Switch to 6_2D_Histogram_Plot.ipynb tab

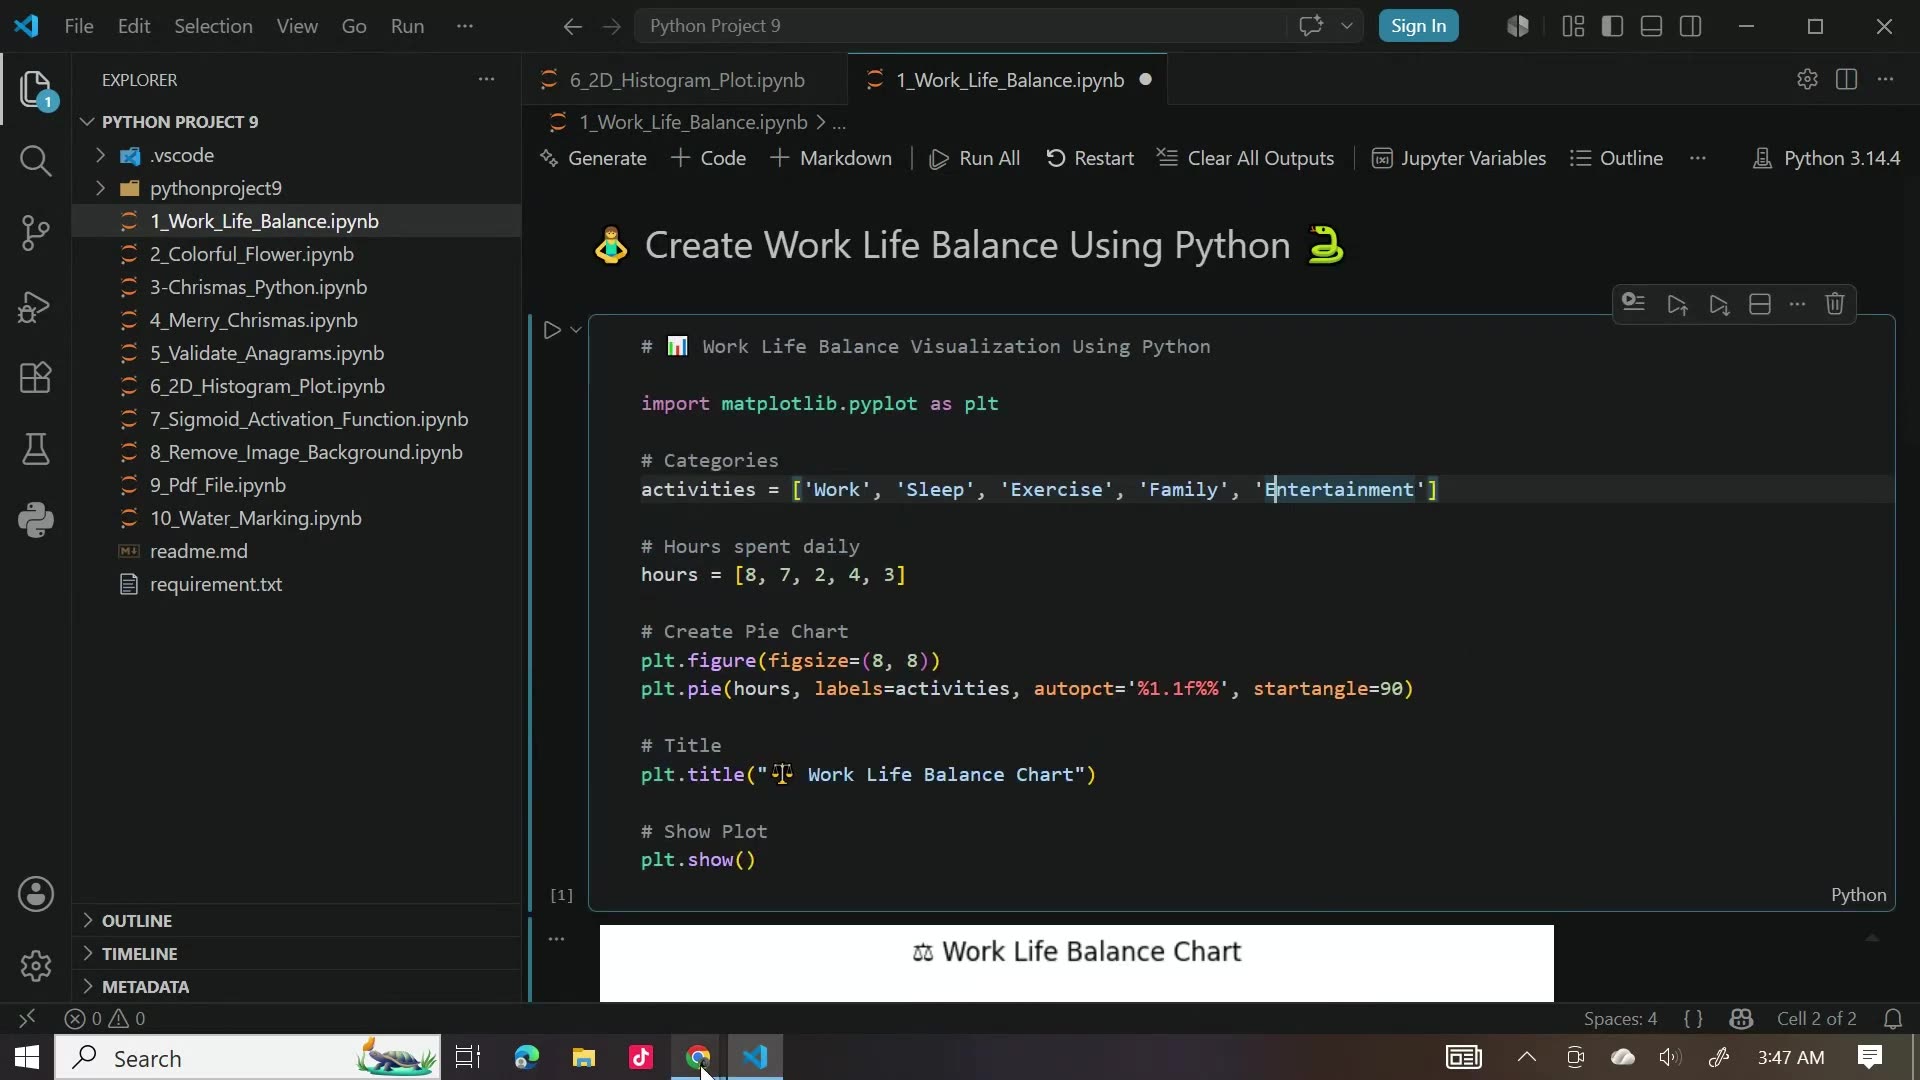click(686, 80)
